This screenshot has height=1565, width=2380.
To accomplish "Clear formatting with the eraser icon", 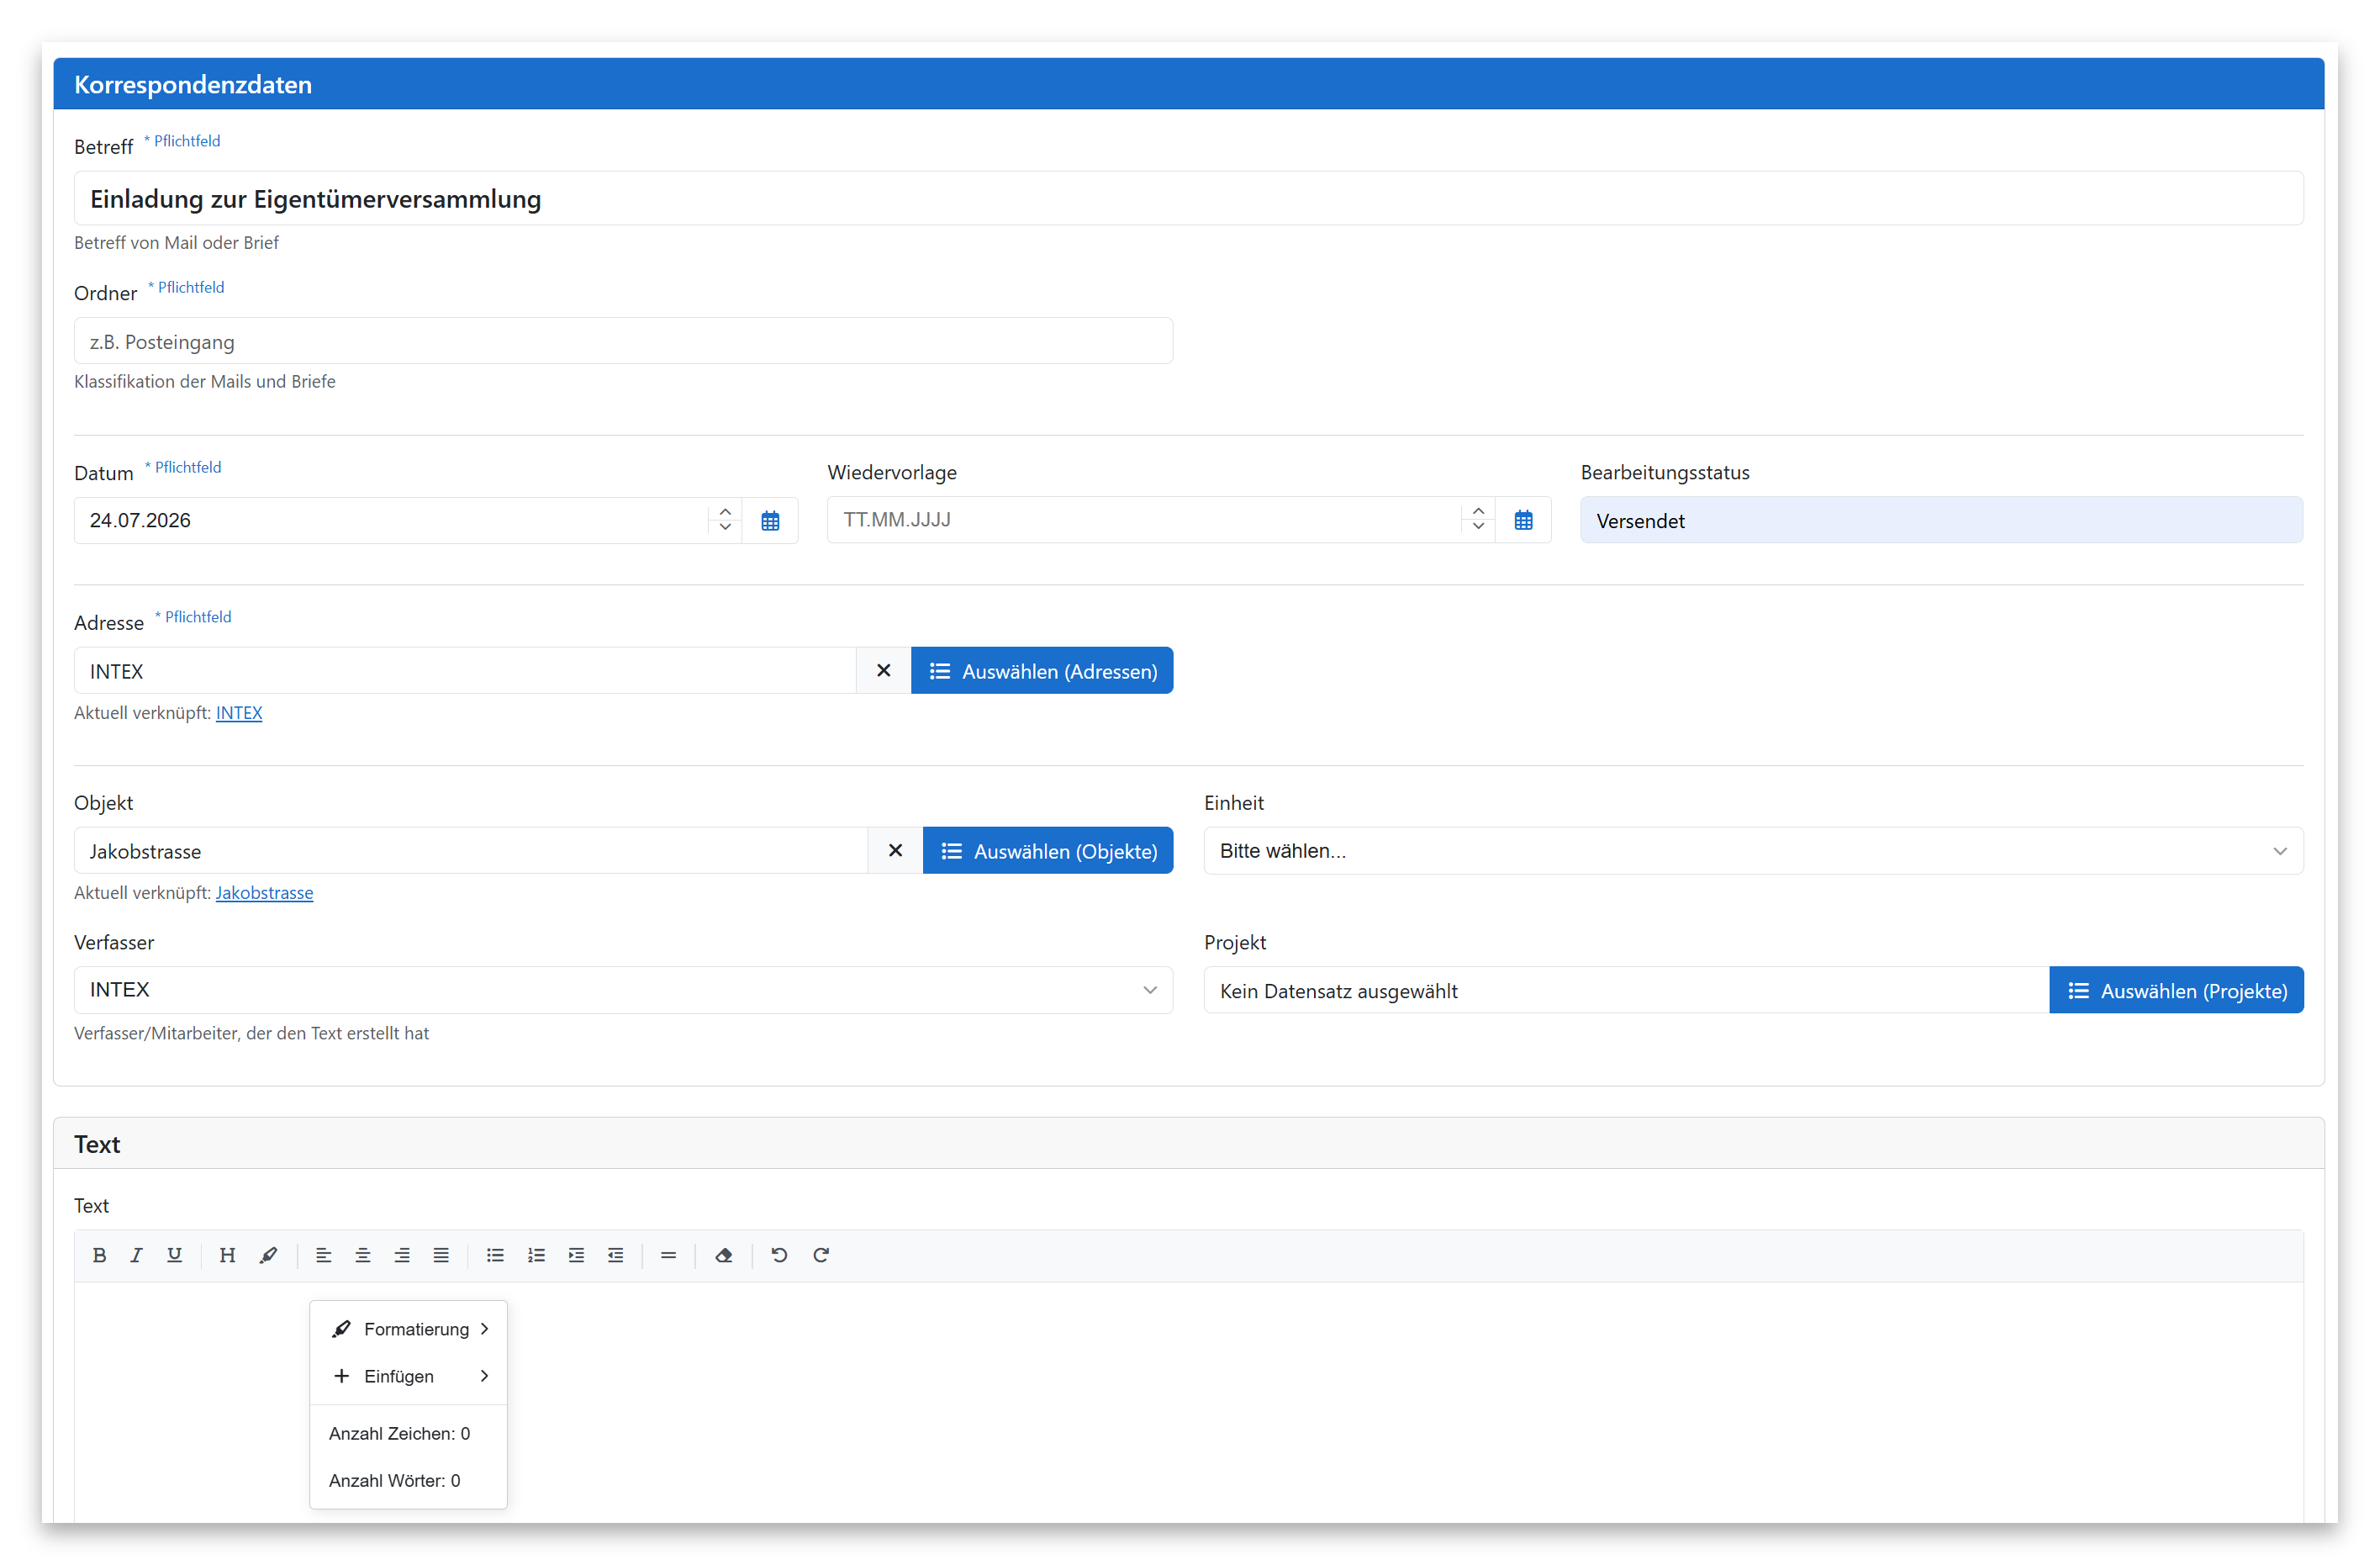I will [x=724, y=1255].
